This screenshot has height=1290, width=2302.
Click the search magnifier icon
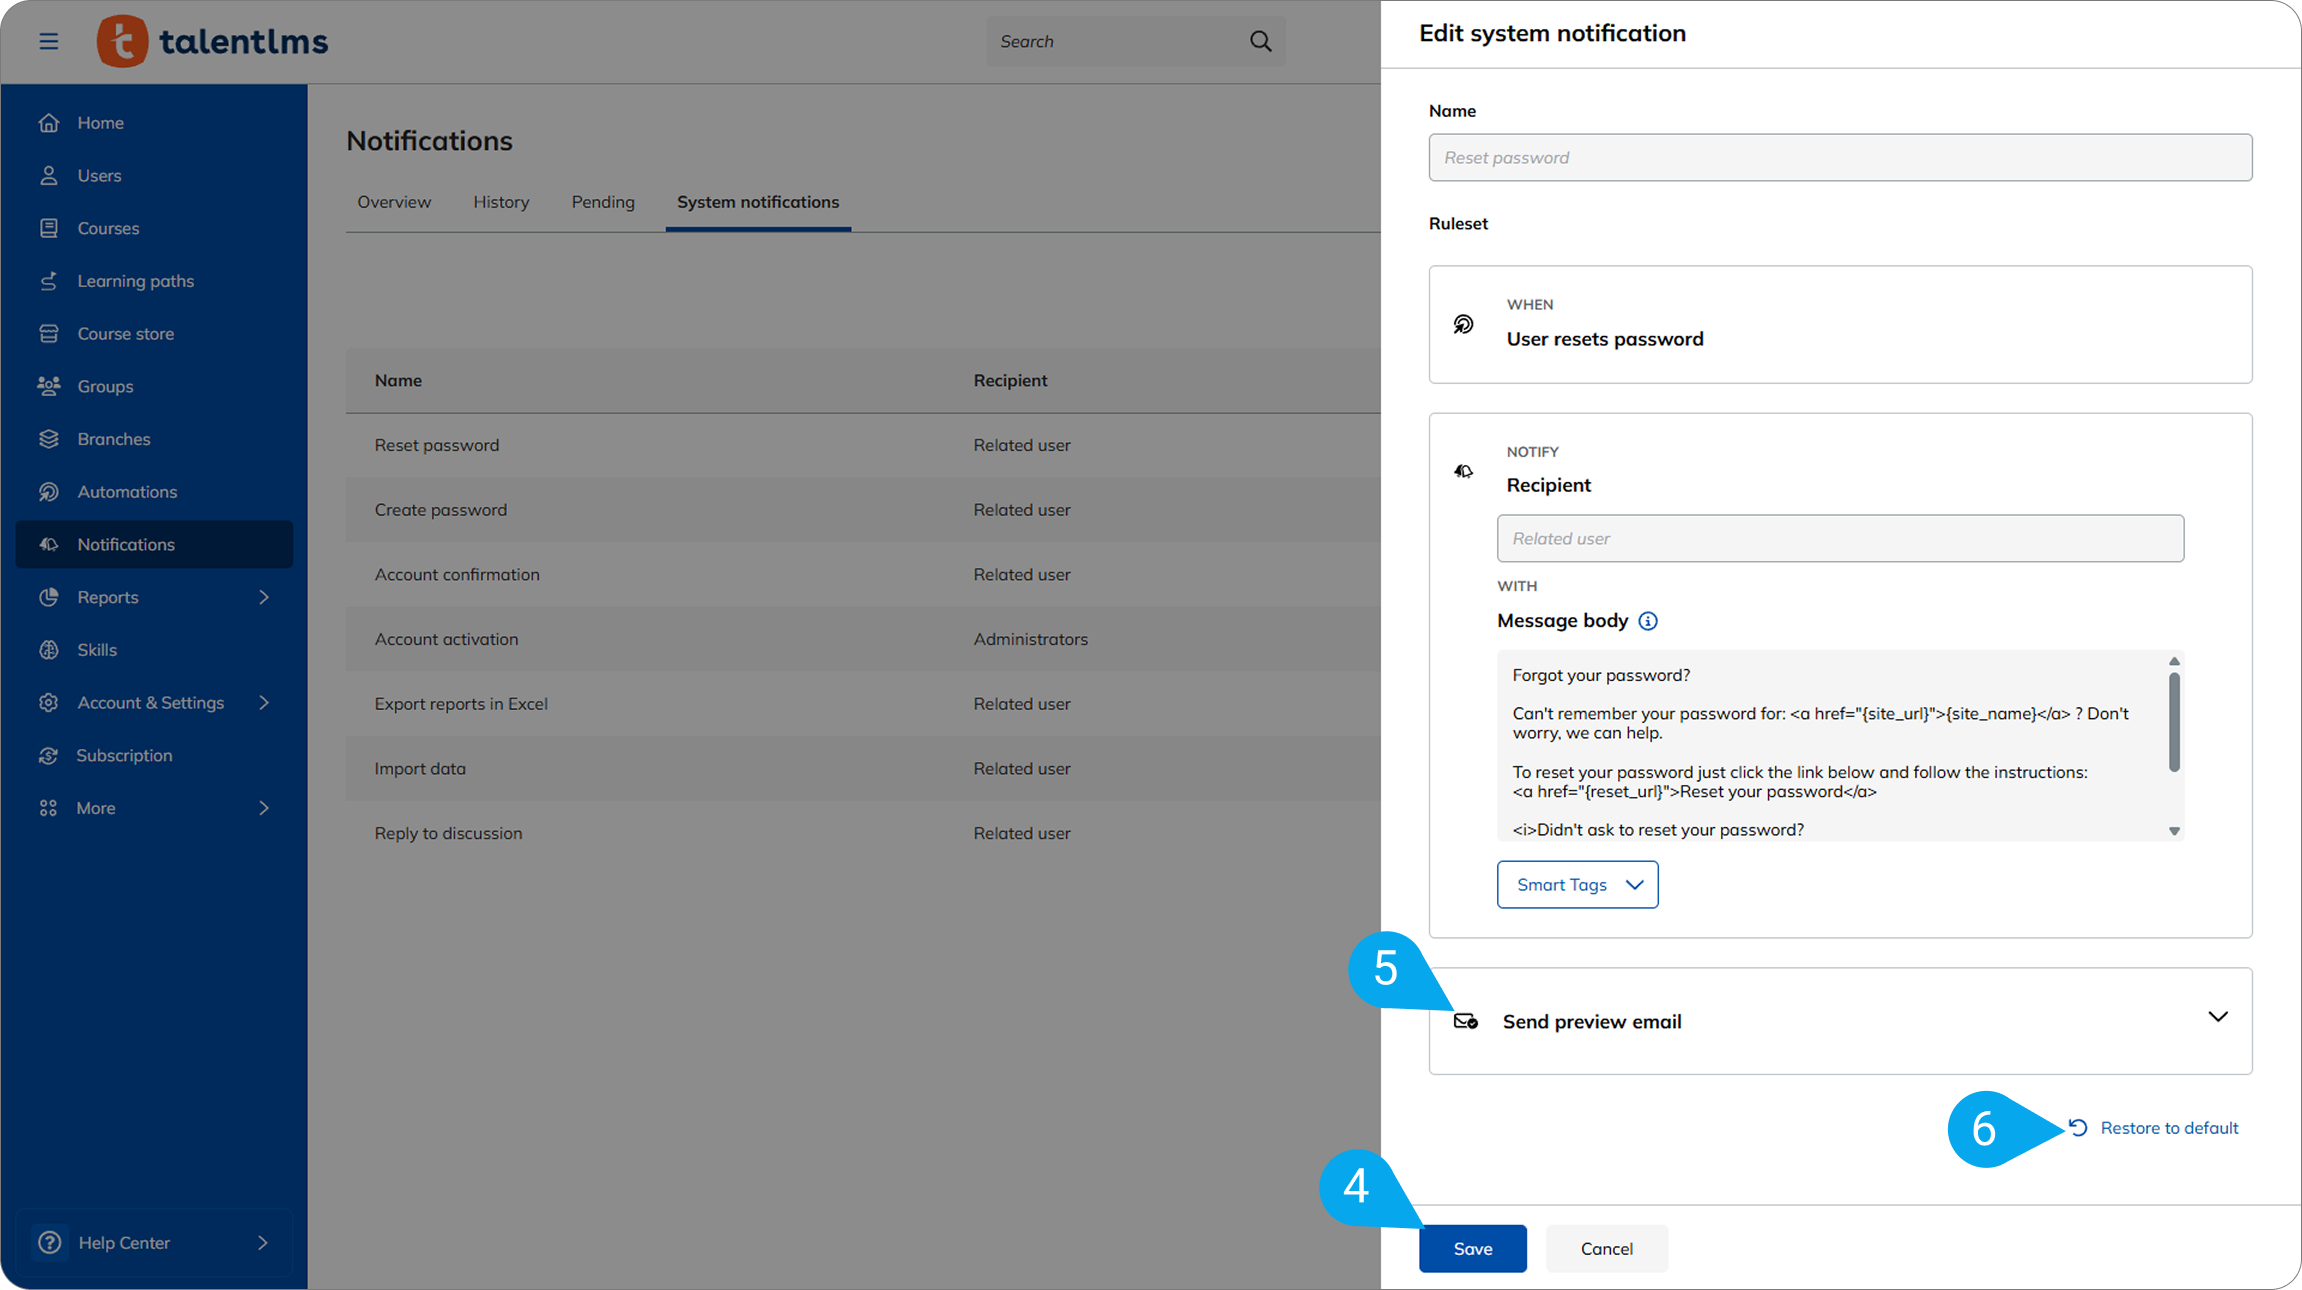1260,41
